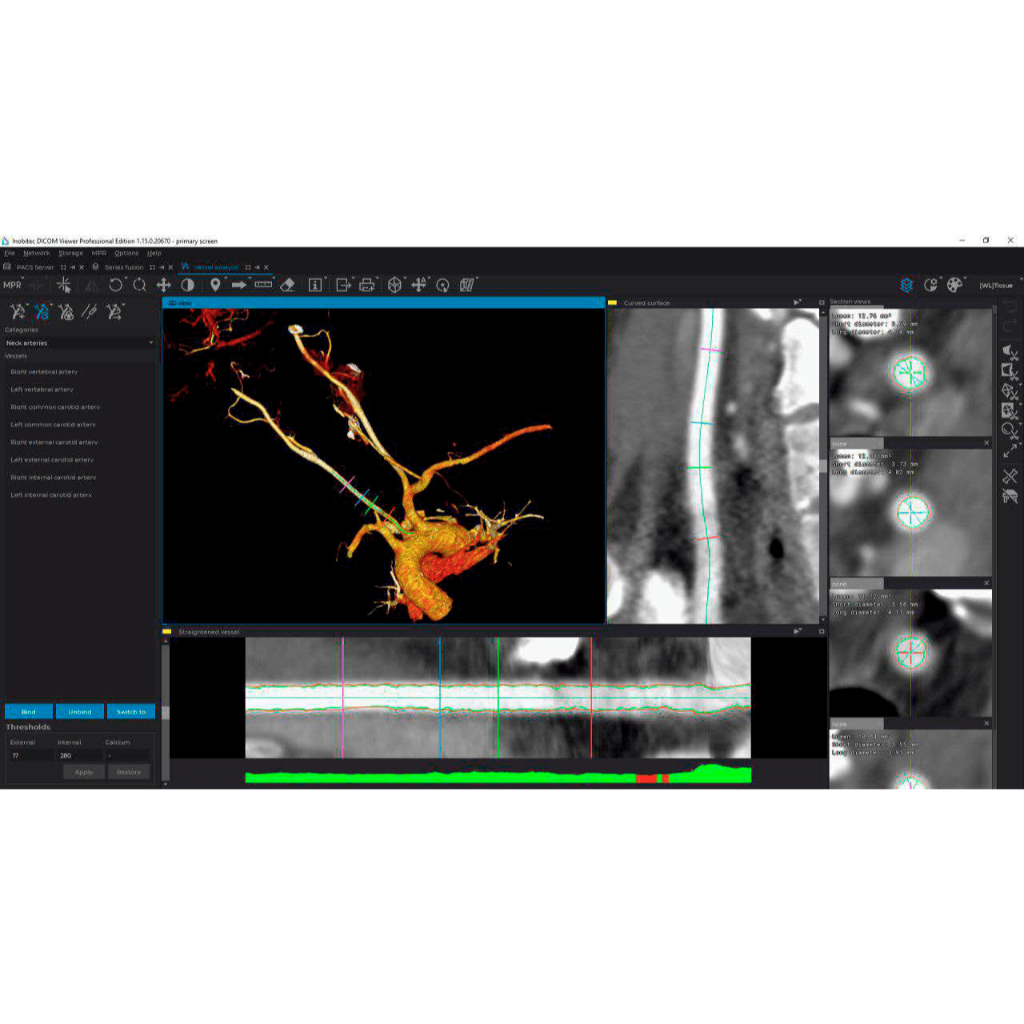
Task: Select the polygon cut scissors tool
Action: click(x=1010, y=354)
